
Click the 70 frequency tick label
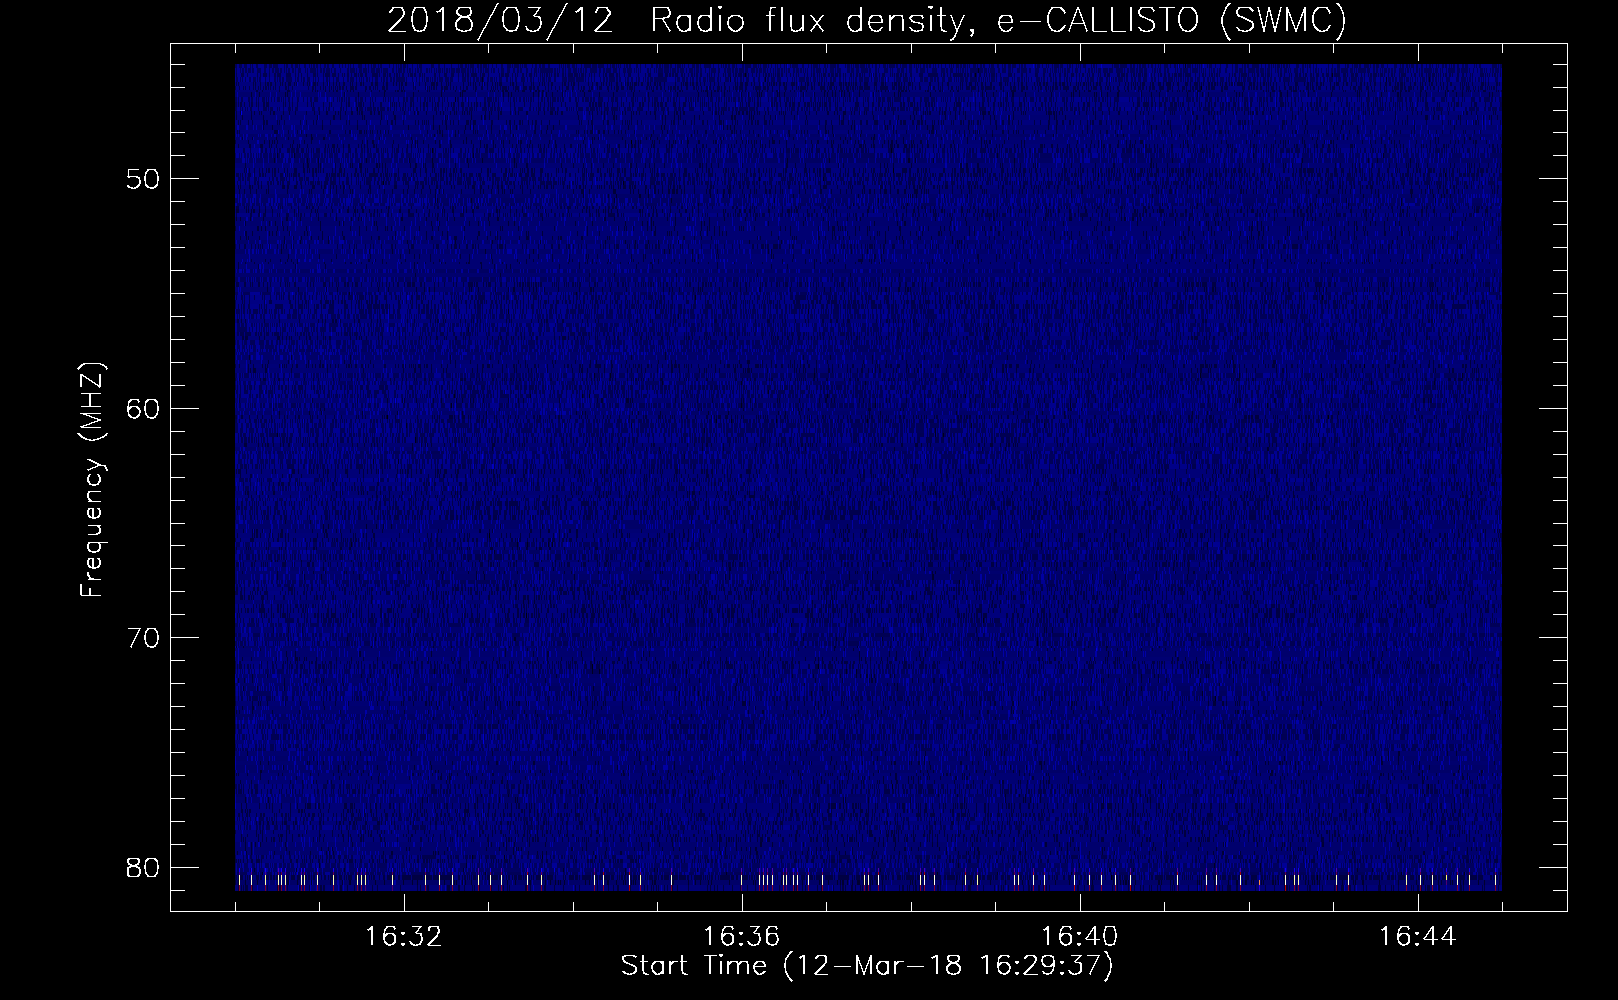141,637
